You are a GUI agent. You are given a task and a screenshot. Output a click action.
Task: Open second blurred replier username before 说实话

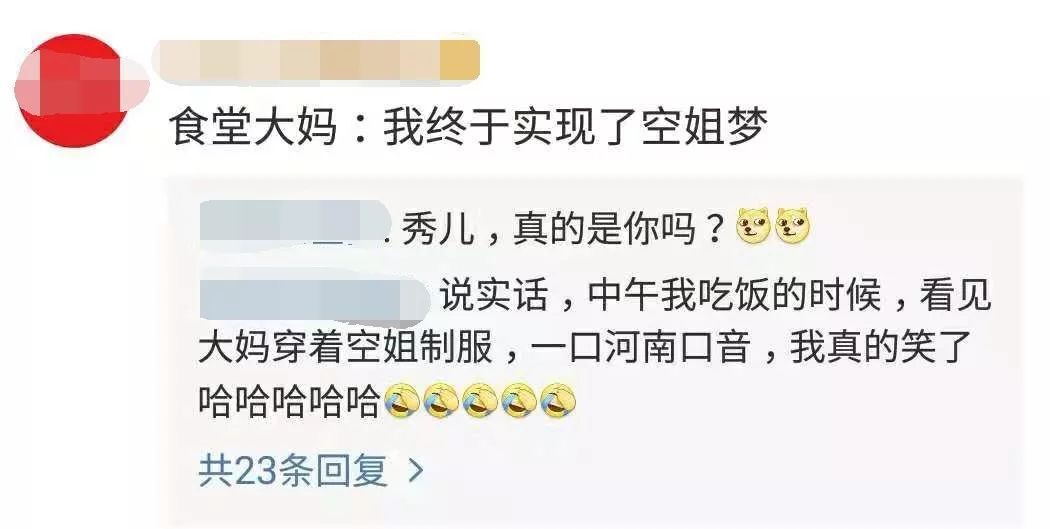click(x=315, y=294)
